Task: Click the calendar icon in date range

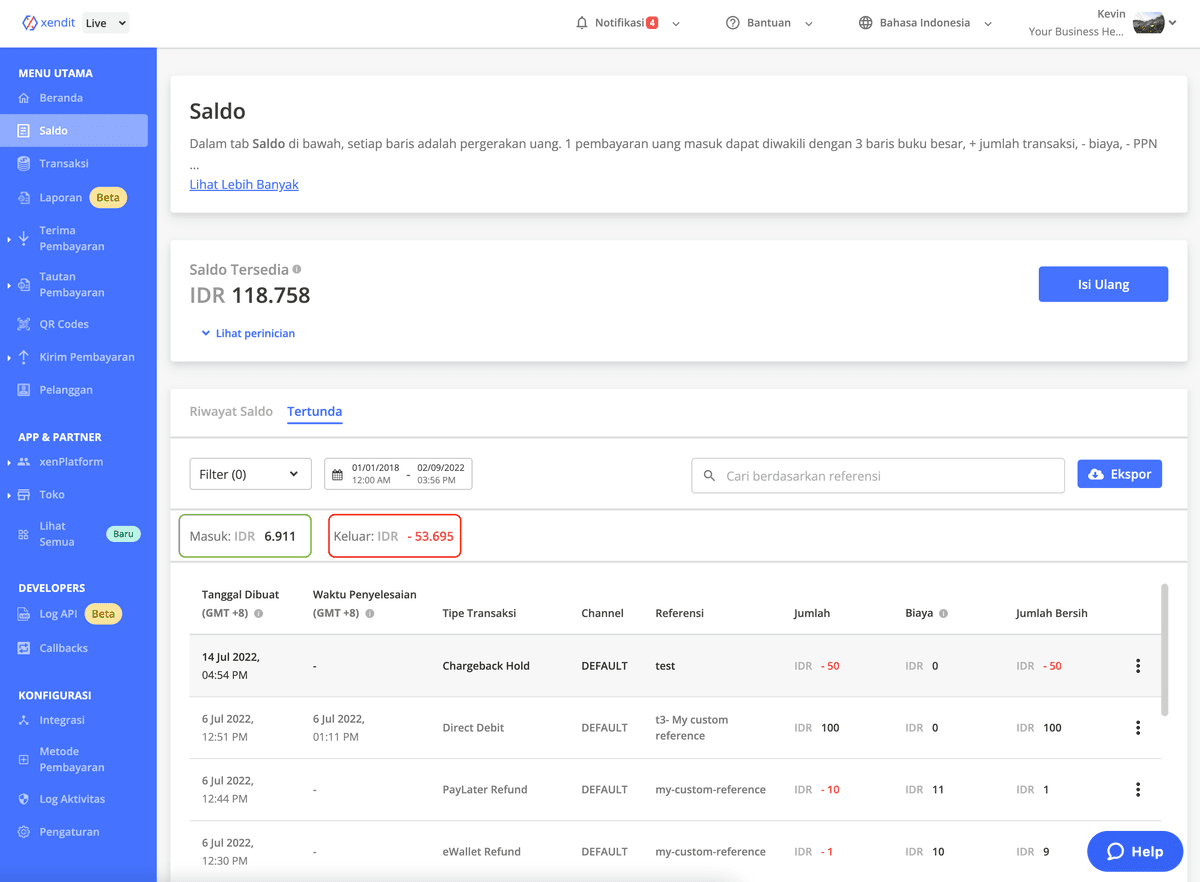Action: coord(337,474)
